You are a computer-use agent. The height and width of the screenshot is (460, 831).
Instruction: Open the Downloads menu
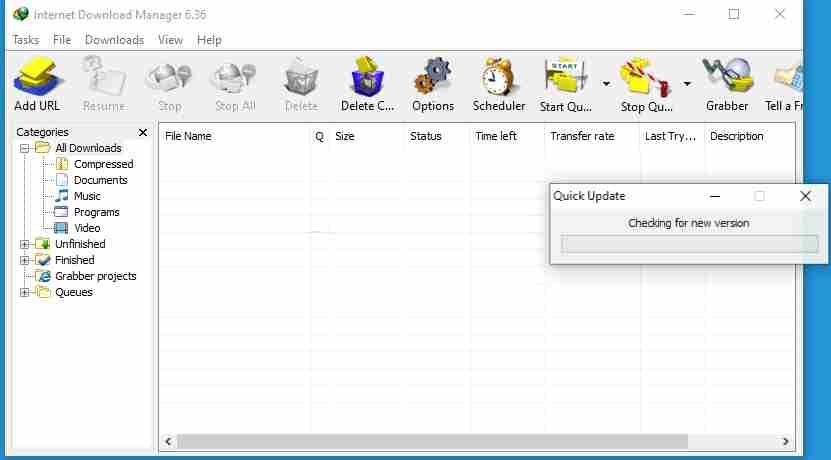click(x=114, y=40)
